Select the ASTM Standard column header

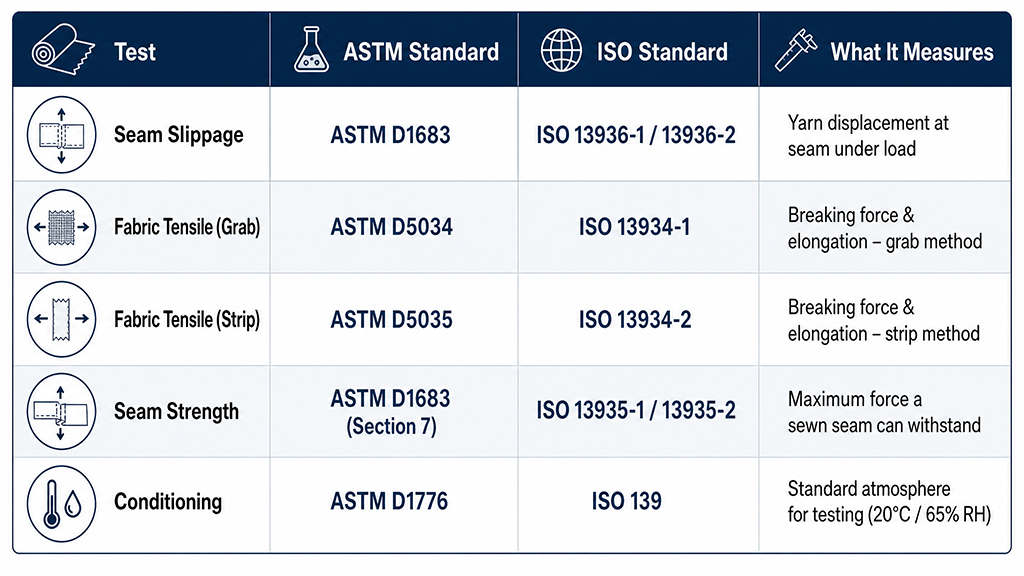[x=394, y=50]
